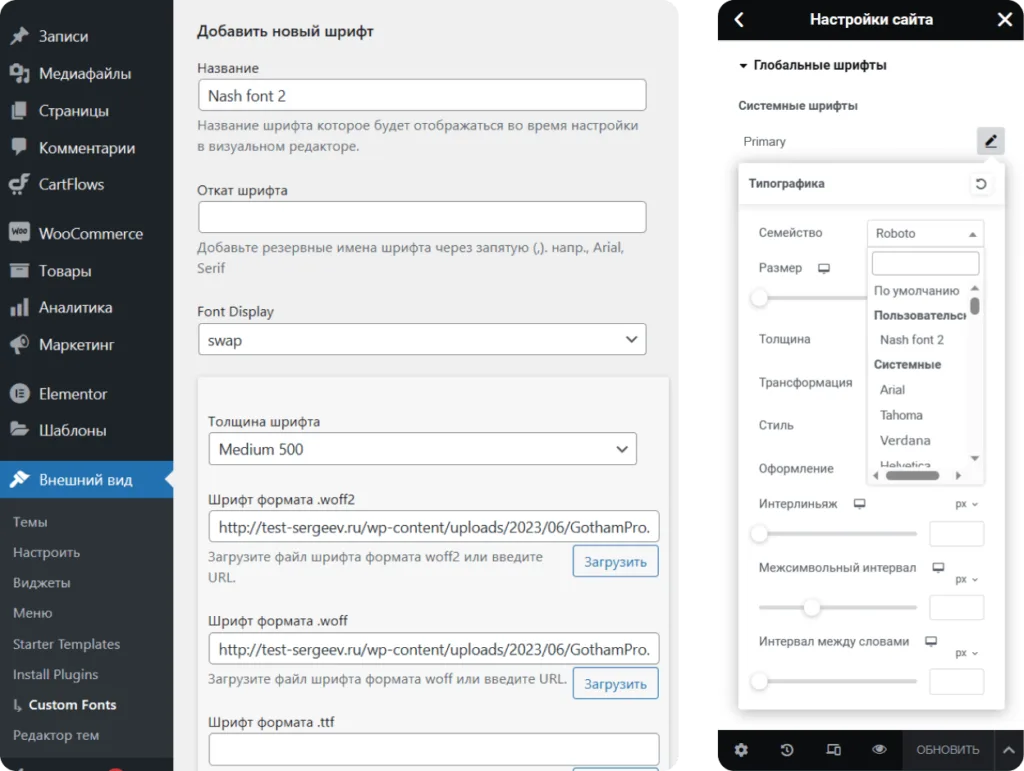This screenshot has height=771, width=1024.
Task: Open settings gear icon in bottom bar
Action: (741, 749)
